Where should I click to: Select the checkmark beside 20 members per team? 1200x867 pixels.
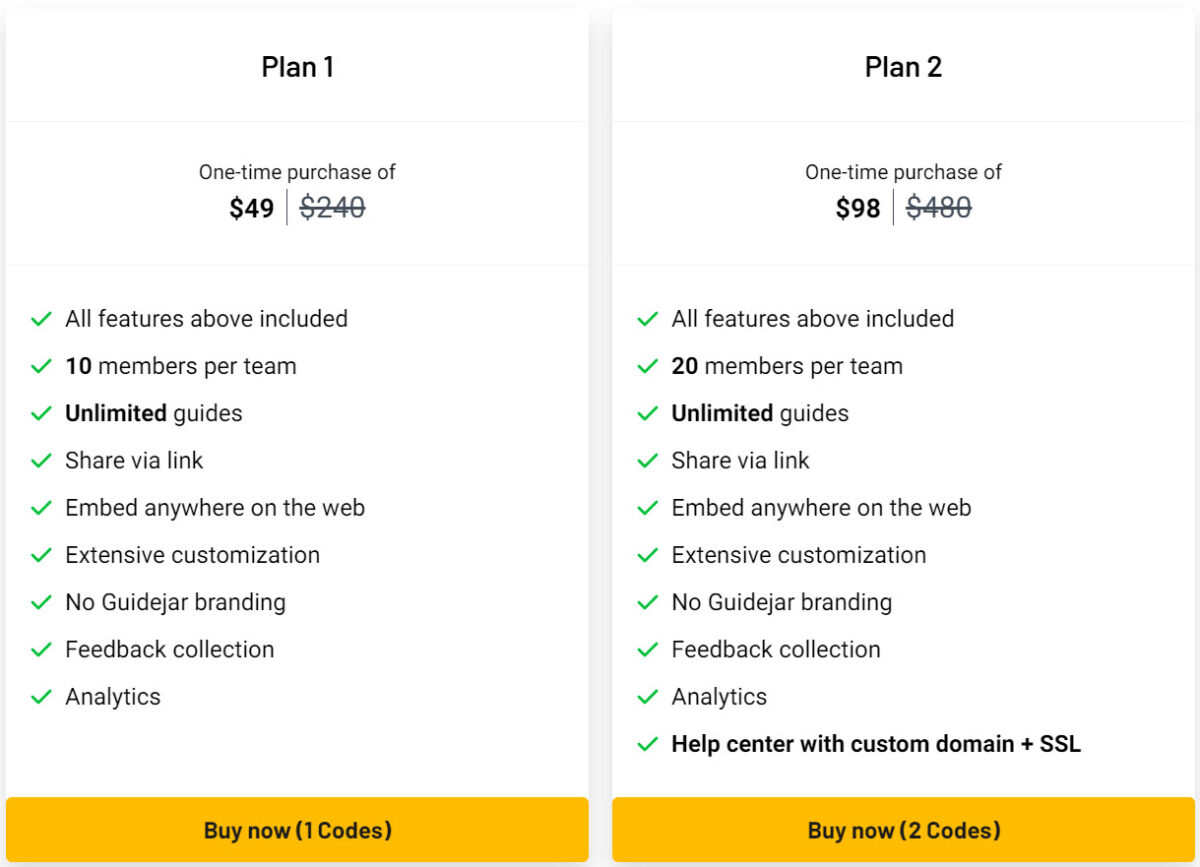tap(646, 366)
